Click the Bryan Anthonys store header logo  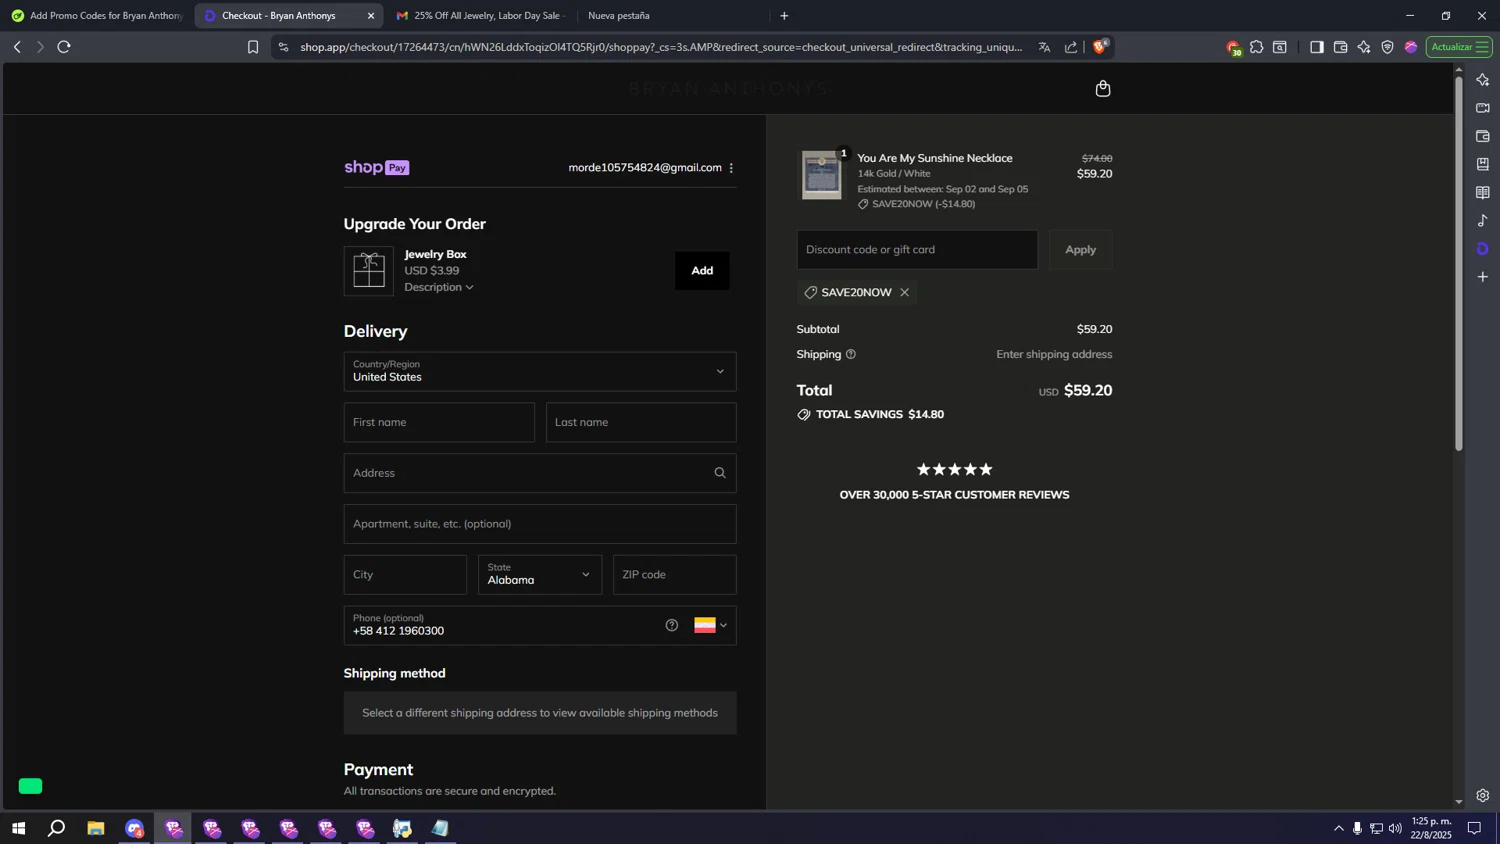[729, 89]
